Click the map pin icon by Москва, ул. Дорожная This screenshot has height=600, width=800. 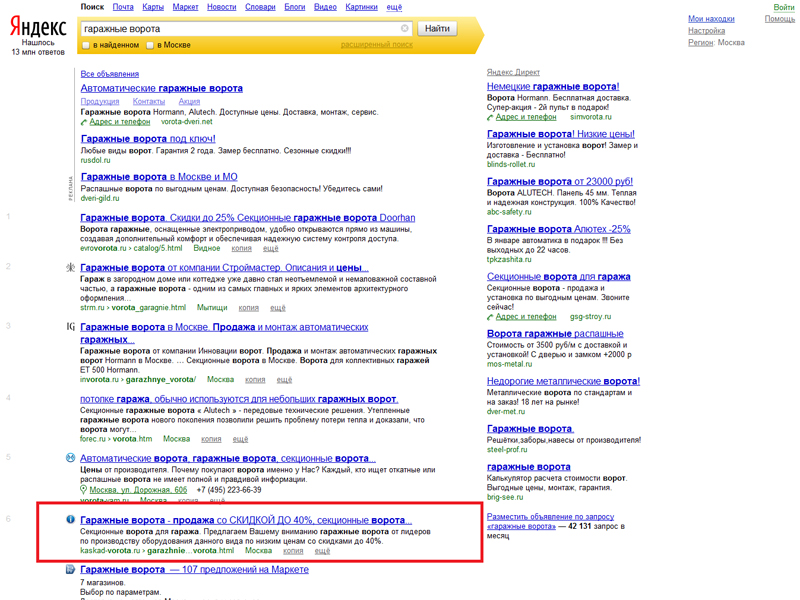84,490
